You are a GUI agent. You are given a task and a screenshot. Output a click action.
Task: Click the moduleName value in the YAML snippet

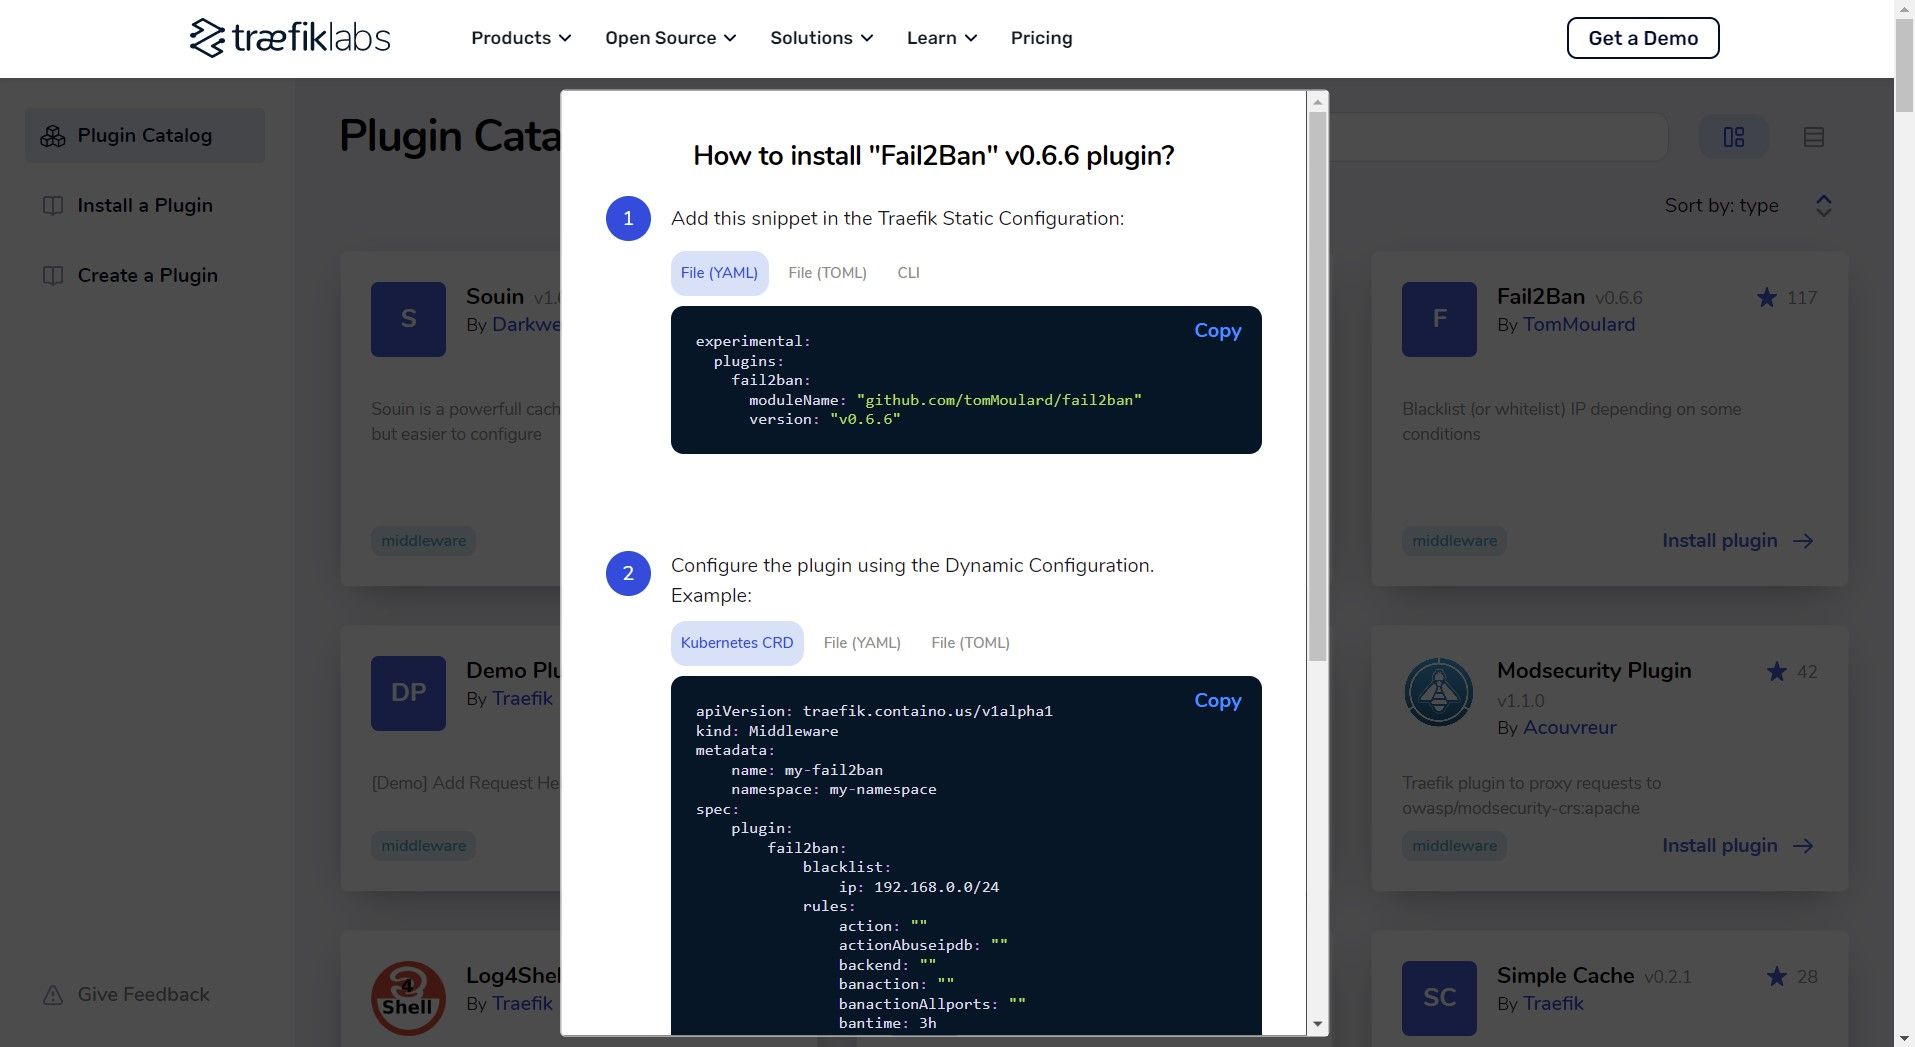999,400
